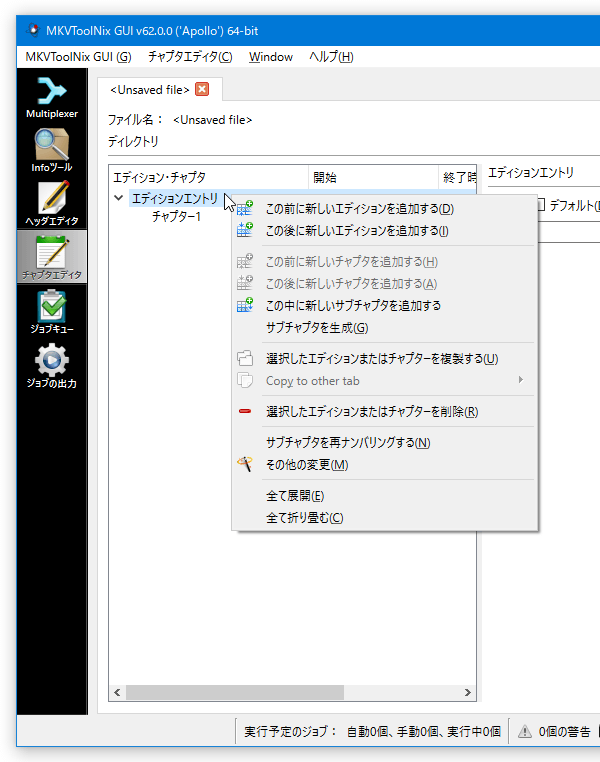Choose サブチャプタを生成(G)
600x762 pixels.
(x=385, y=328)
